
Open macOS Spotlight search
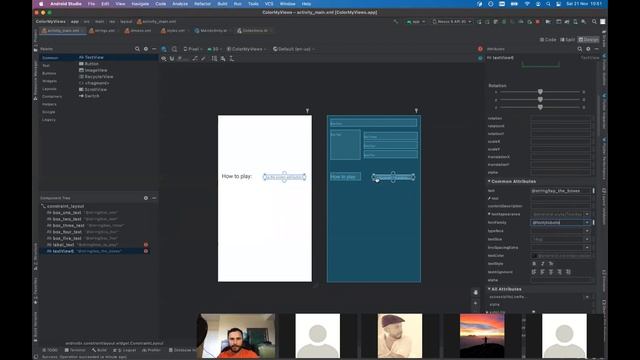coord(548,4)
